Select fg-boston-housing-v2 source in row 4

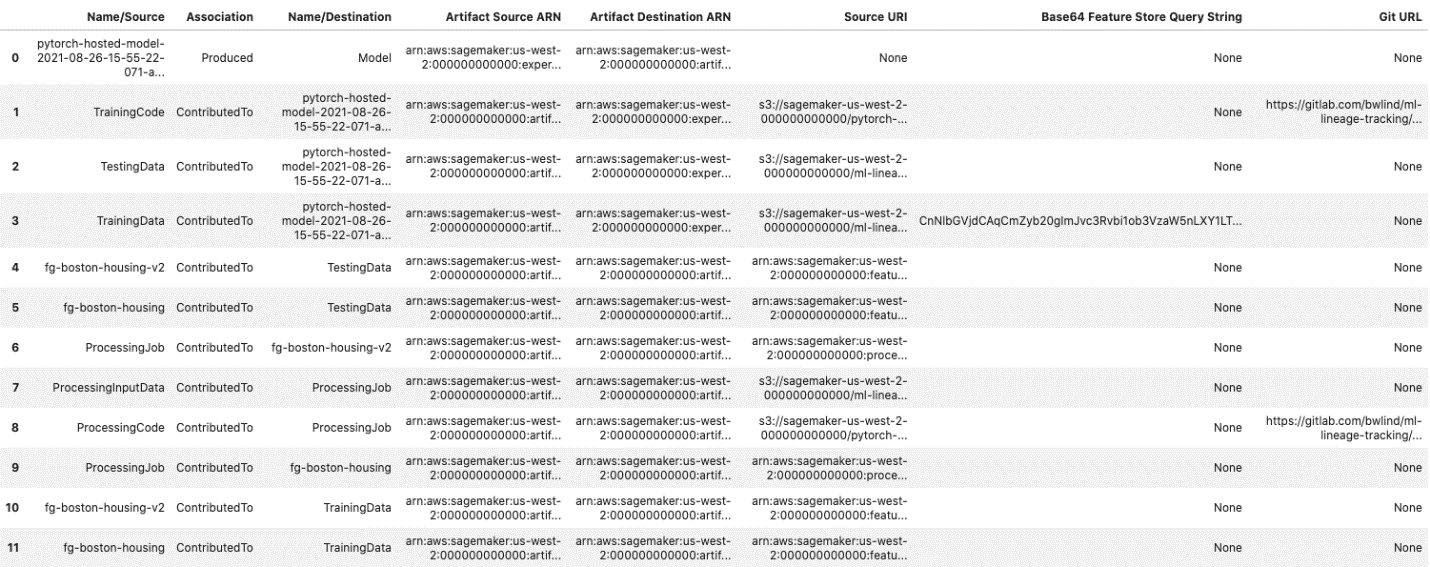[x=106, y=267]
